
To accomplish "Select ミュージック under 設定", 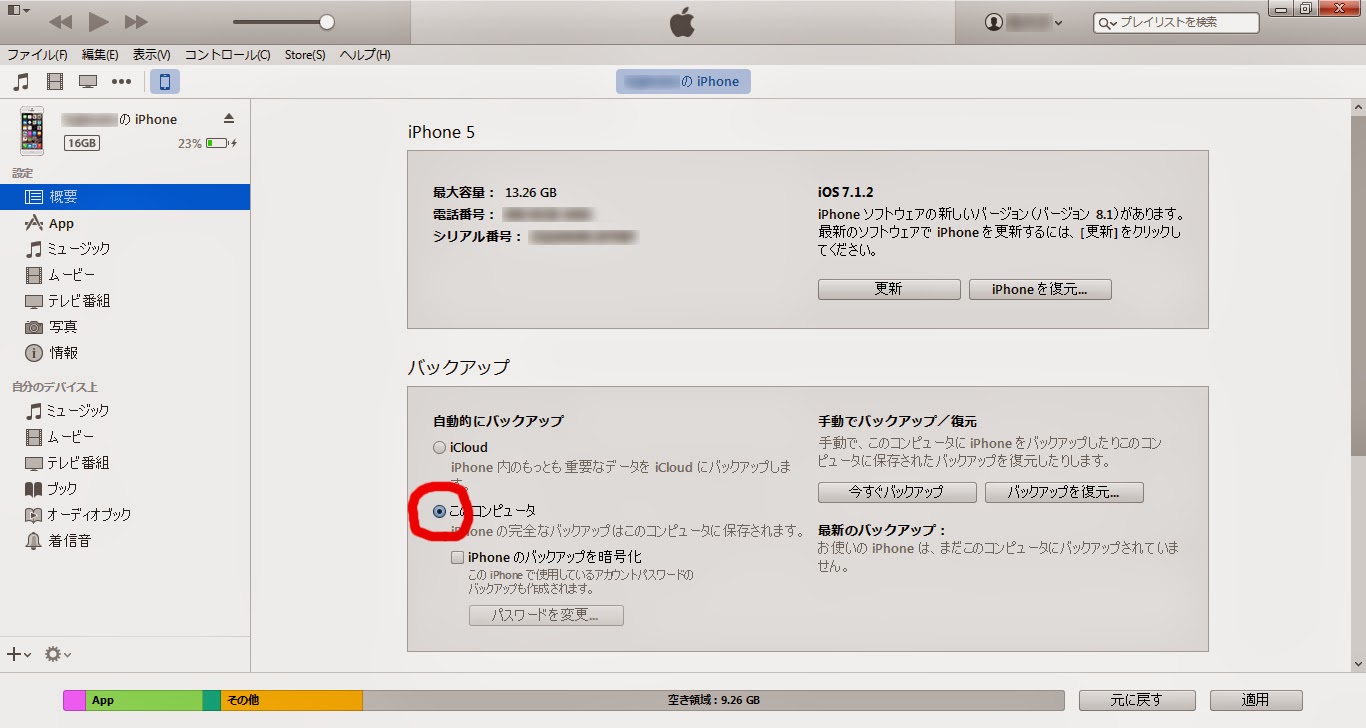I will [125, 249].
